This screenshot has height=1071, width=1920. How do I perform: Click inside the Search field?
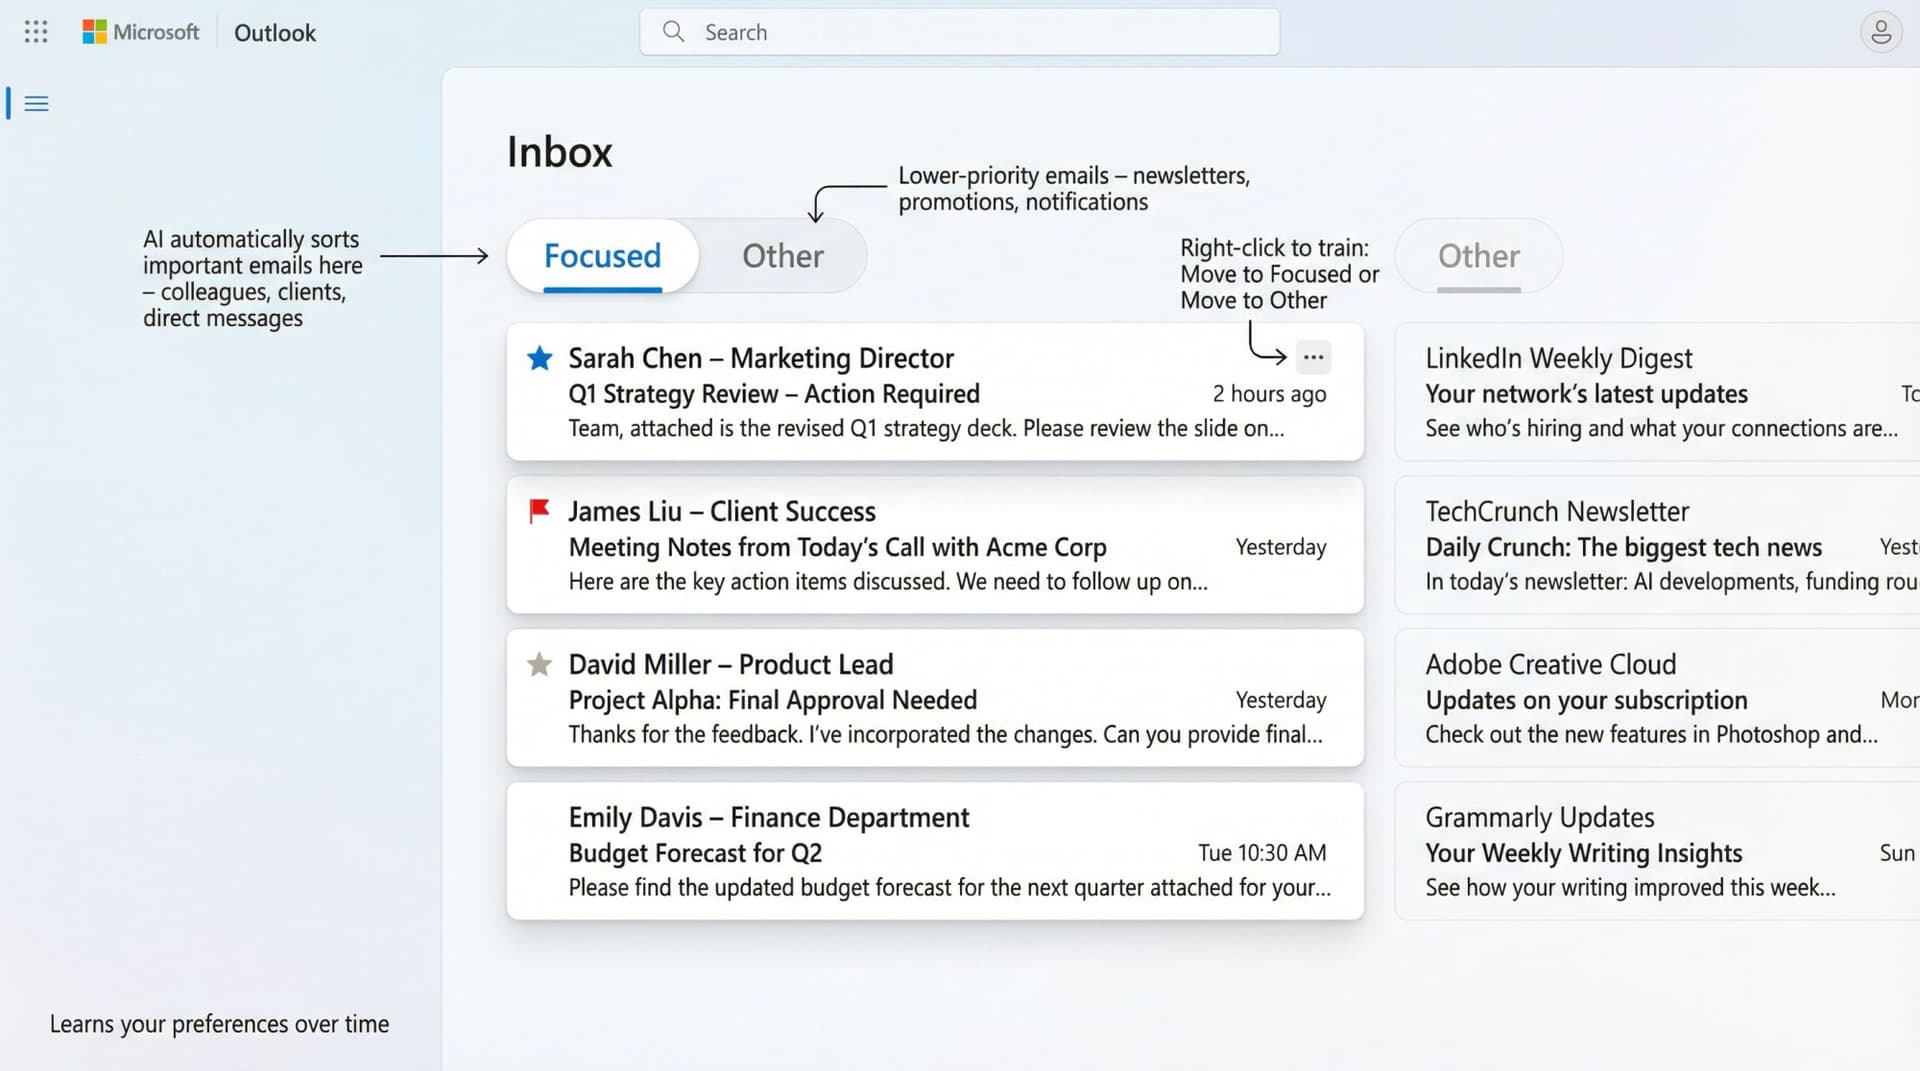[x=960, y=31]
